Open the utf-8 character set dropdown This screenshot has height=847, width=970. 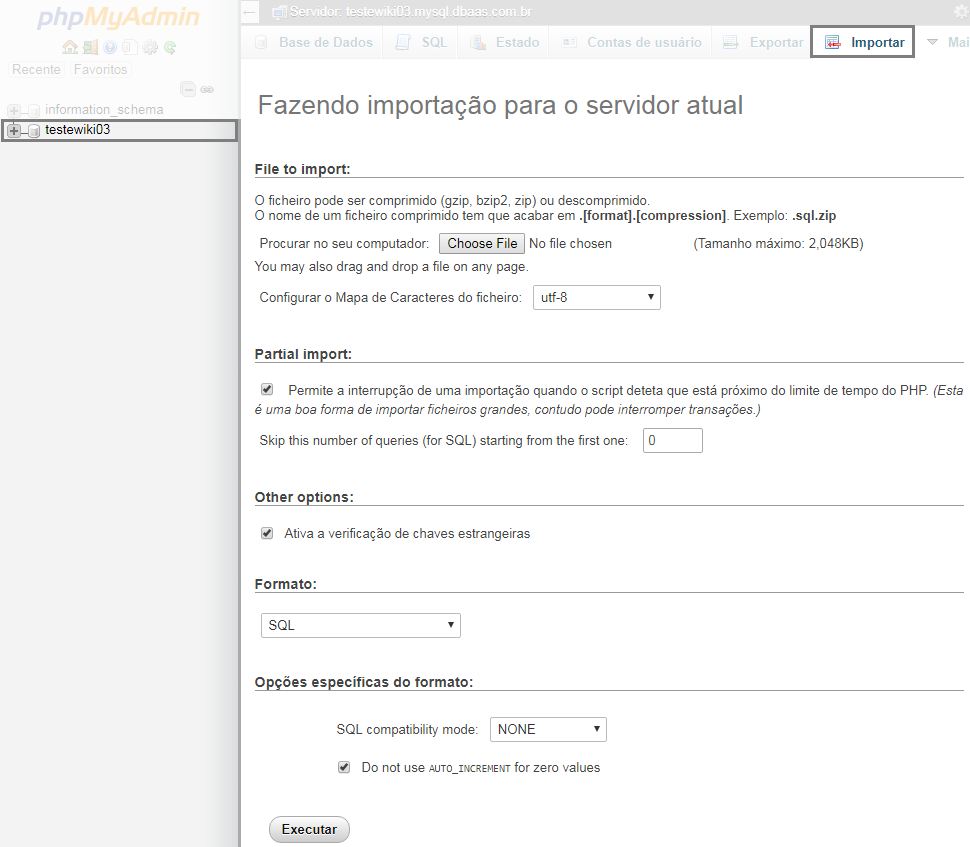click(x=596, y=297)
